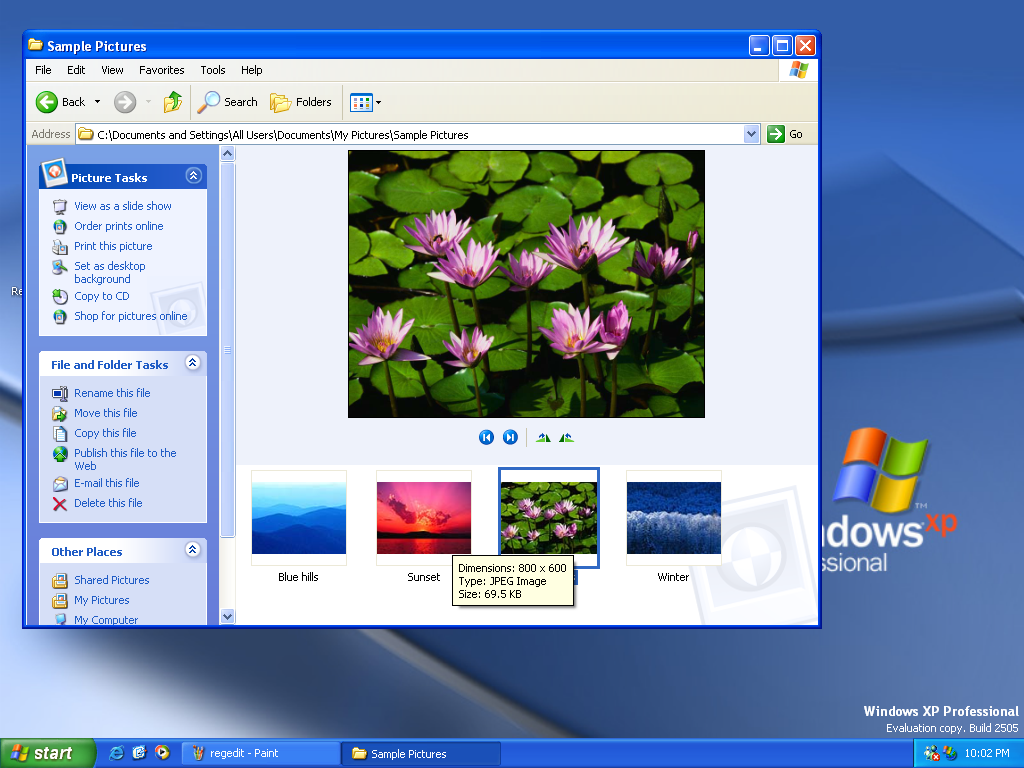Screen dimensions: 1024x768
Task: Click Copy this file
Action: coord(105,433)
